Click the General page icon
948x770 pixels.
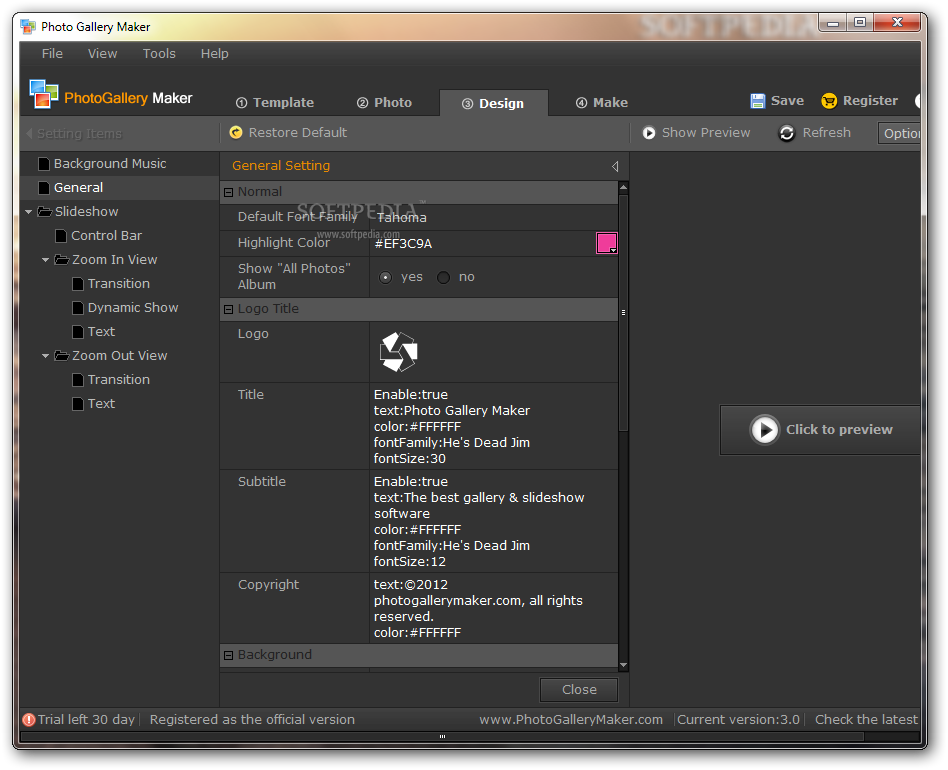(x=44, y=188)
